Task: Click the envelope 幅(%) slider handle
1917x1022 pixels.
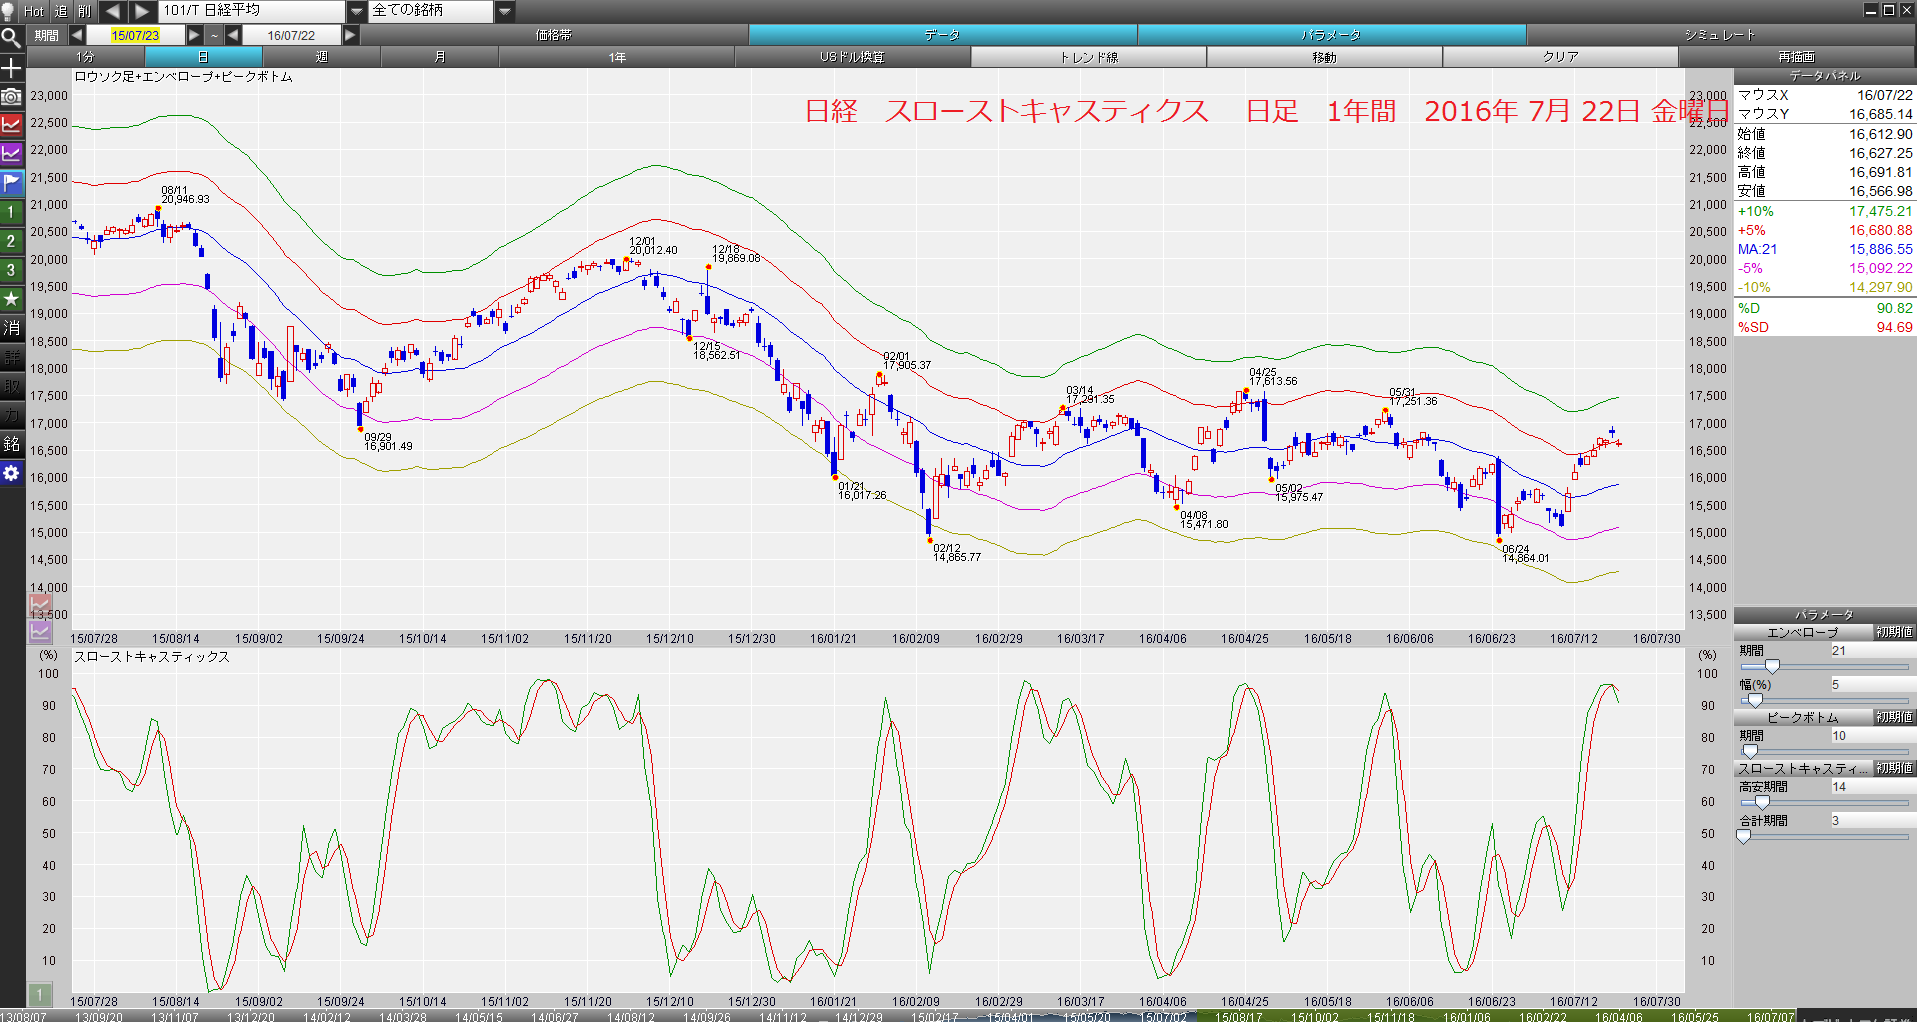Action: pos(1755,700)
